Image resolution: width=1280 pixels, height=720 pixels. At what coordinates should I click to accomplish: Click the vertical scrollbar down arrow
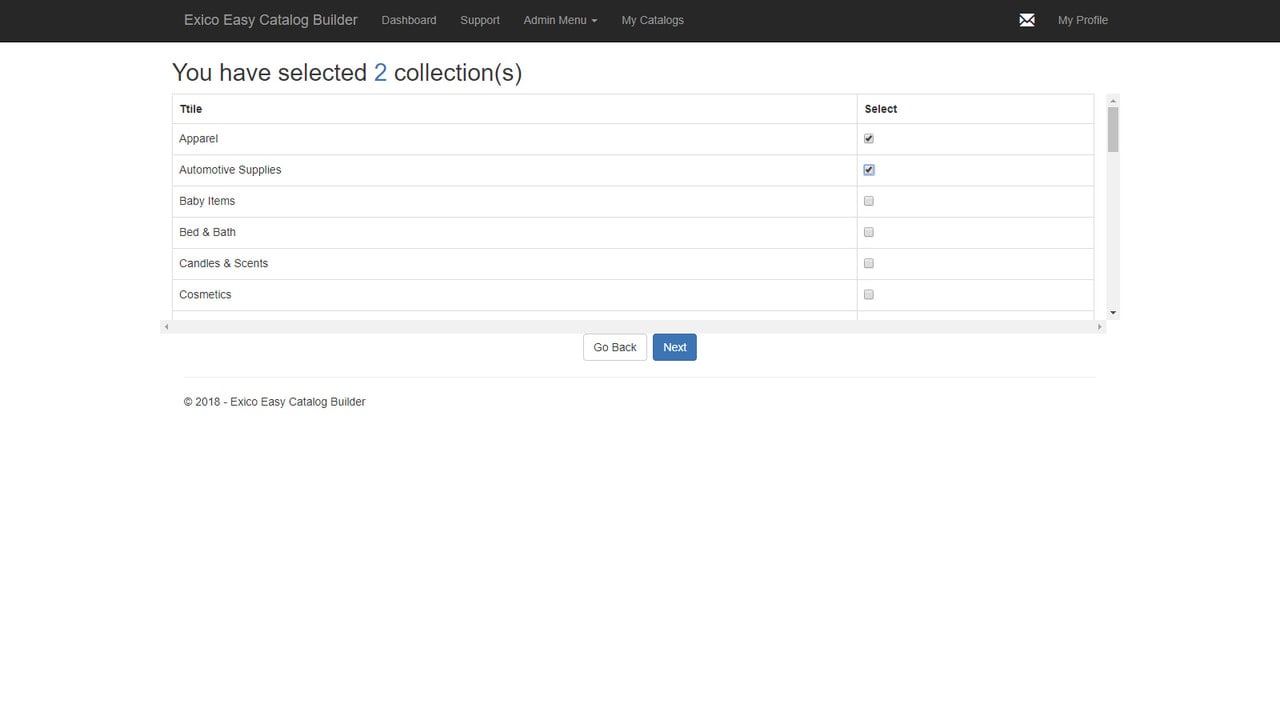1113,313
